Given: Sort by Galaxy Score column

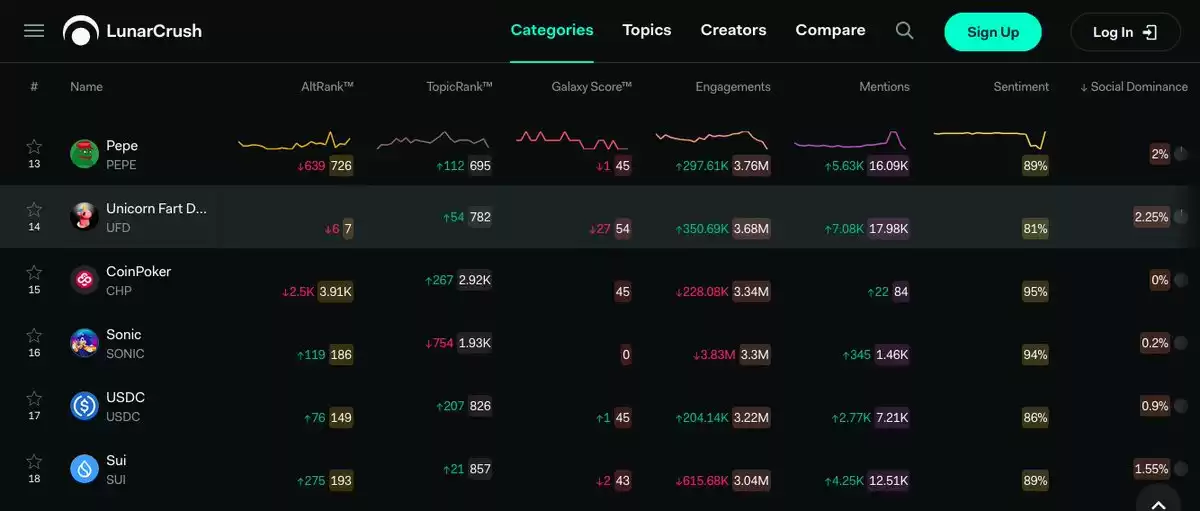Looking at the screenshot, I should pos(591,87).
